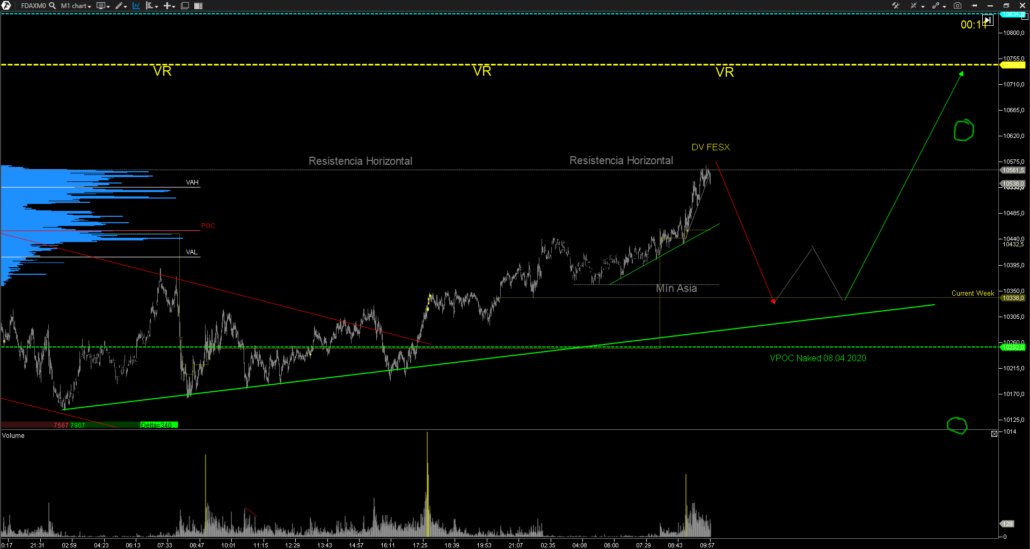Open chart settings wrench-screwdriver icon
The height and width of the screenshot is (549, 1030).
(896, 5)
